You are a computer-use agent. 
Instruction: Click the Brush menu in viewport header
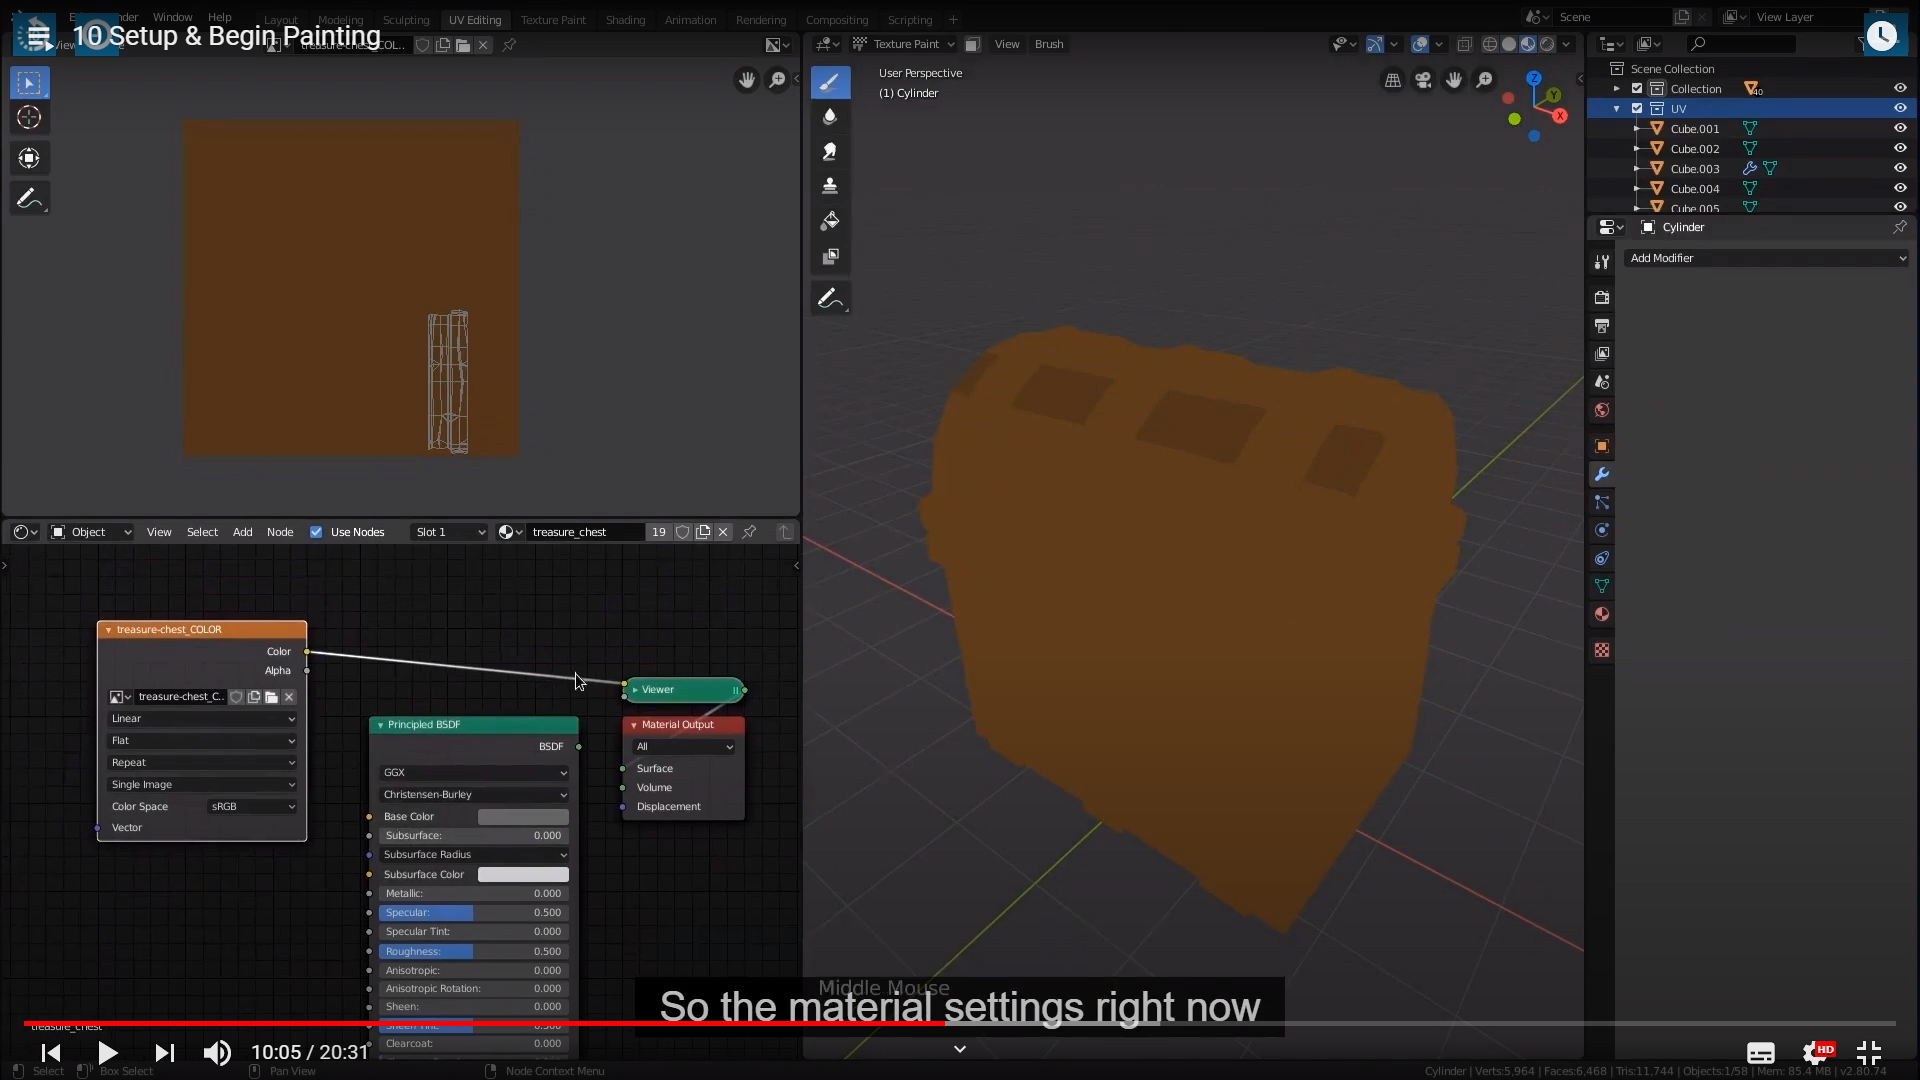coord(1049,44)
